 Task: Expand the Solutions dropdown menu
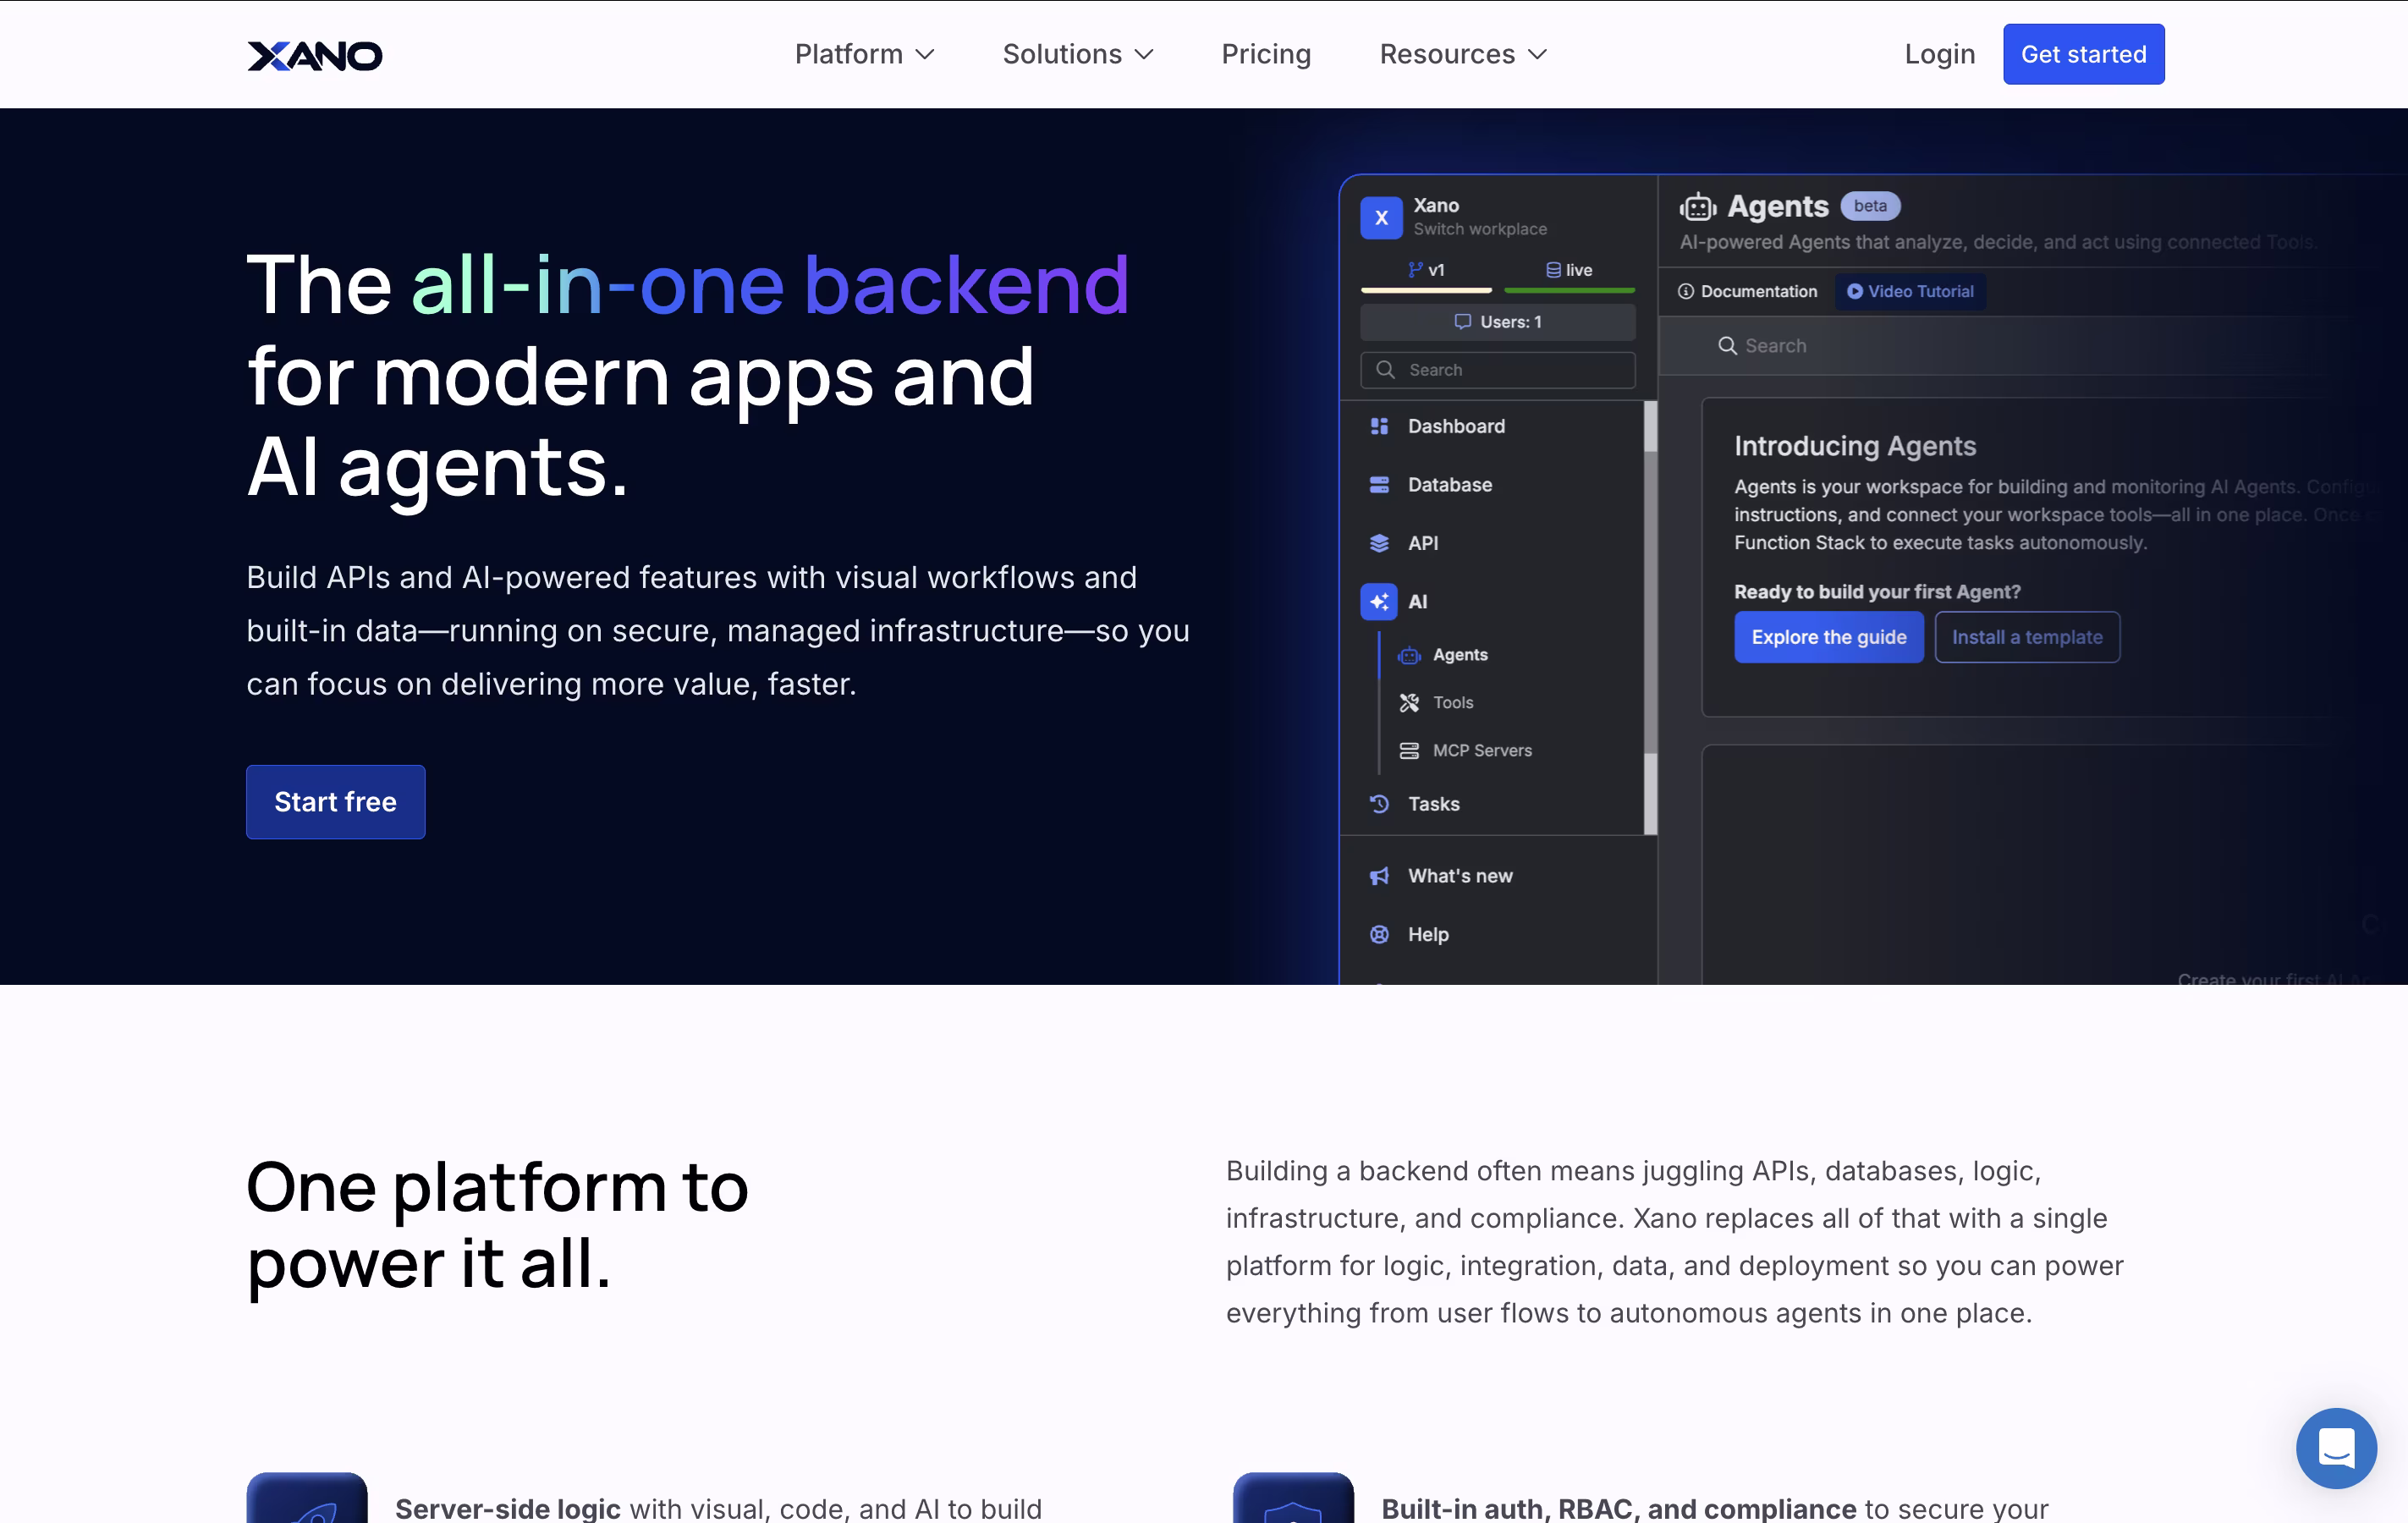pos(1077,54)
